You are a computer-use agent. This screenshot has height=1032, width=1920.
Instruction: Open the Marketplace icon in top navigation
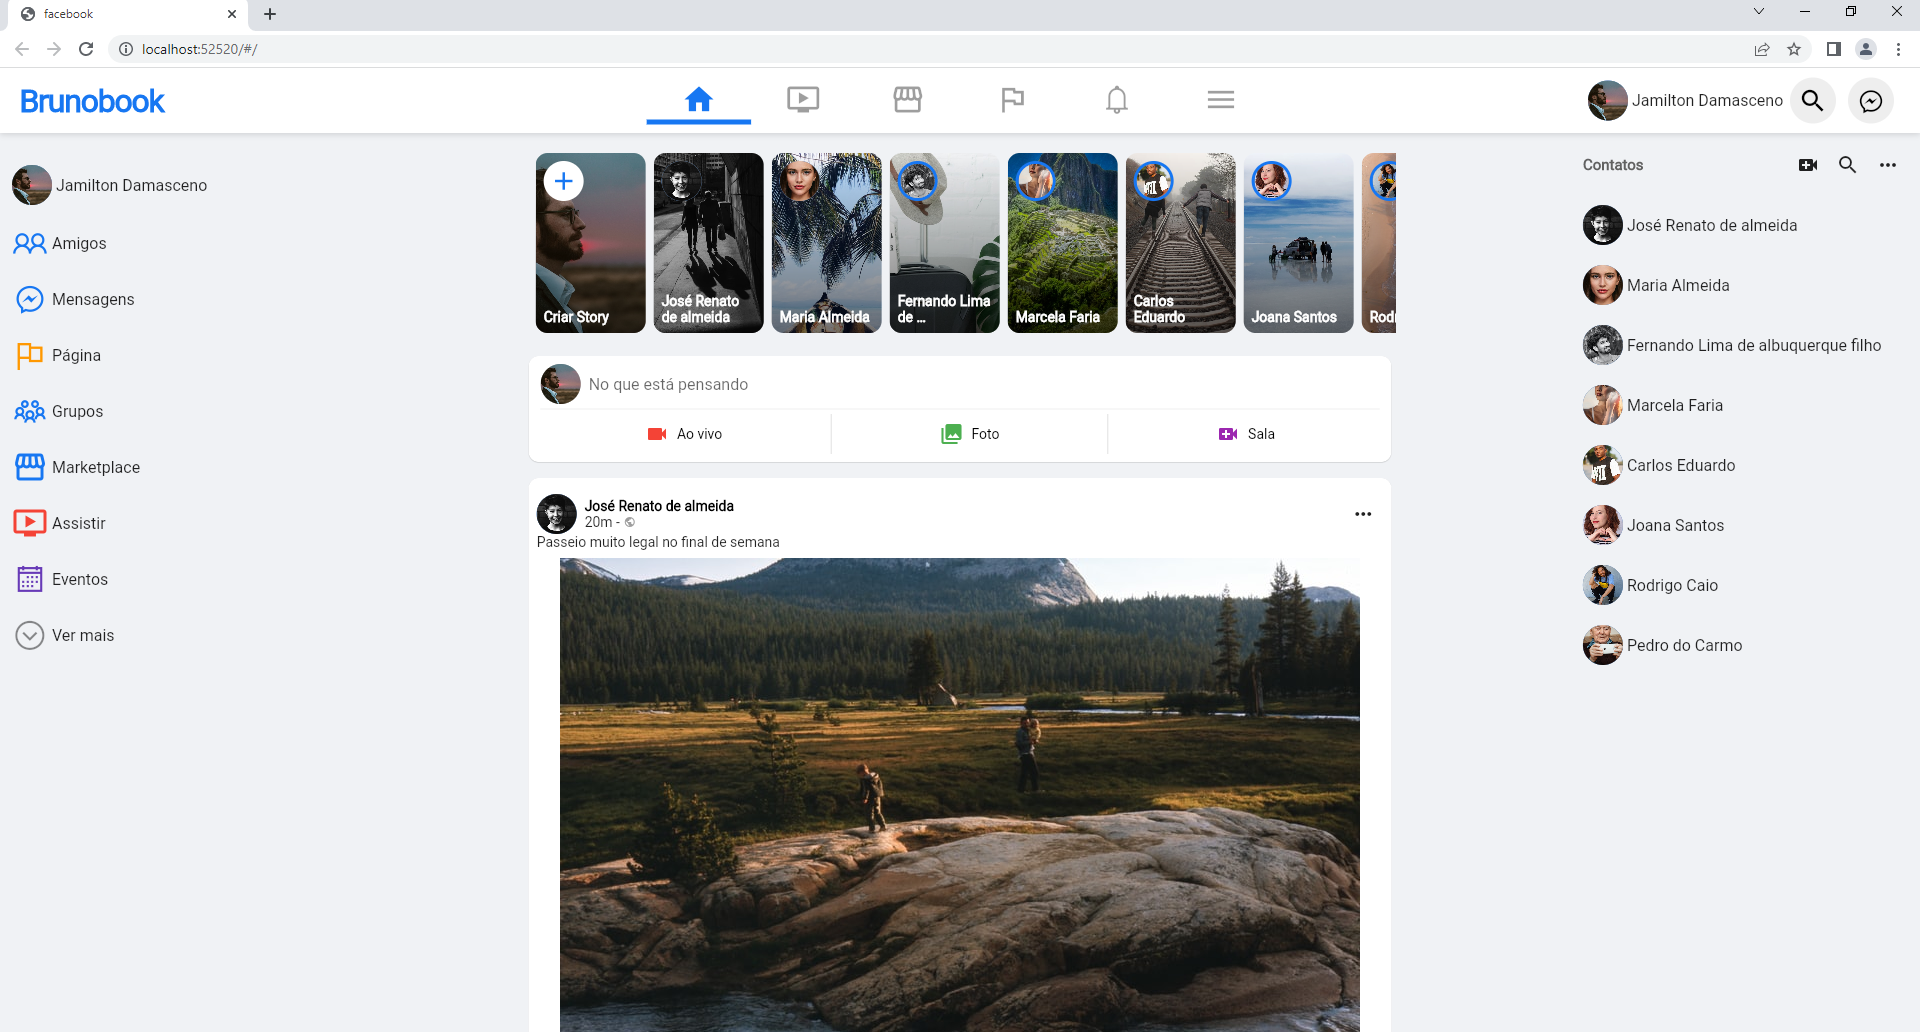(908, 99)
